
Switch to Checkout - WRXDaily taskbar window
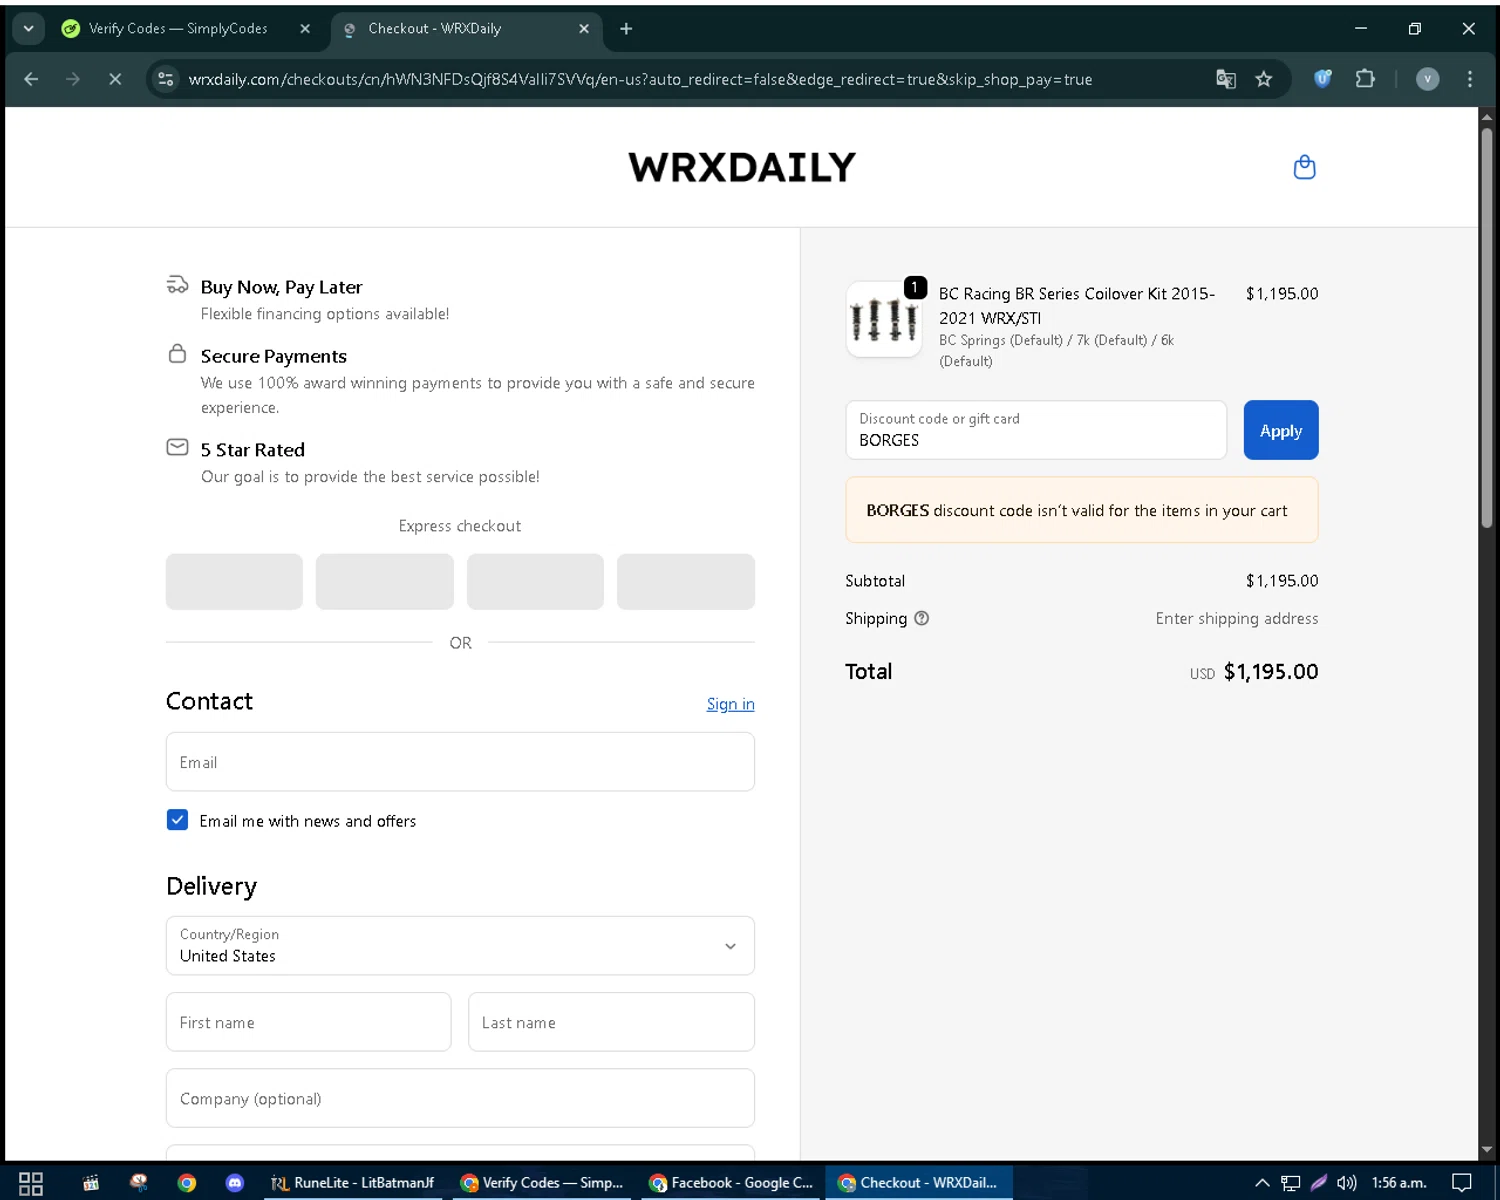[918, 1183]
